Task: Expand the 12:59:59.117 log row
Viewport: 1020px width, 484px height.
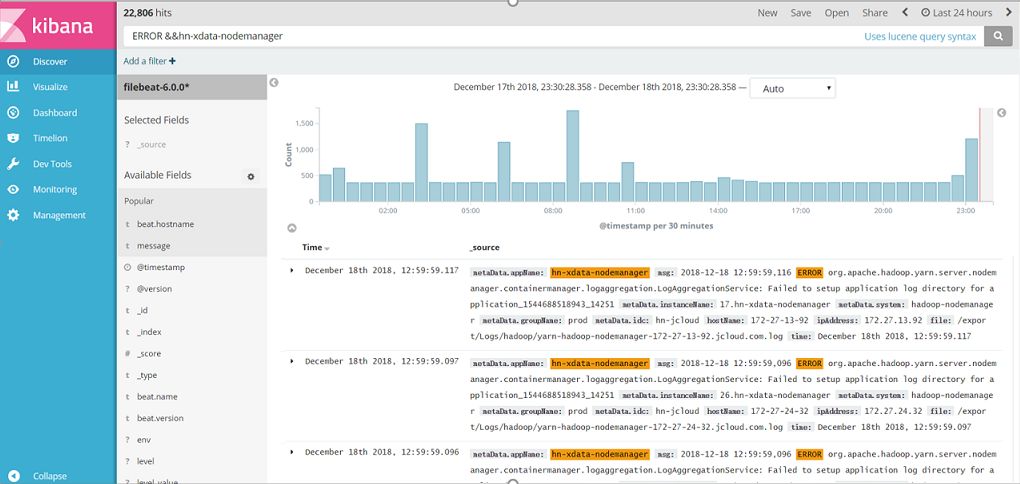Action: [292, 270]
